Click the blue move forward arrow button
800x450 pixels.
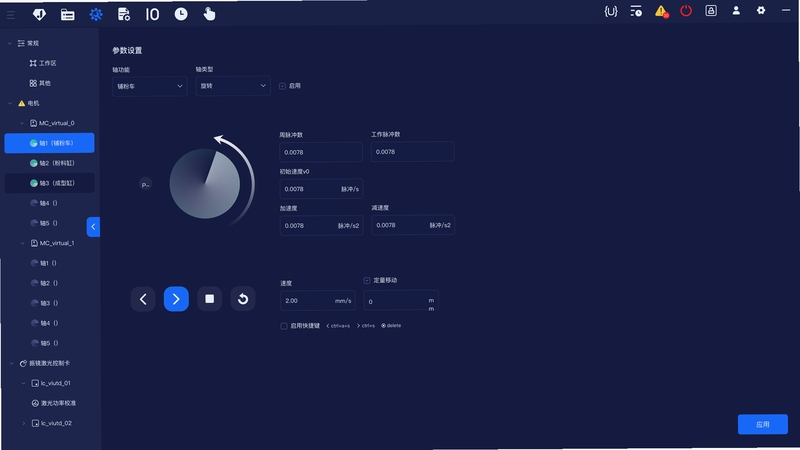click(x=176, y=299)
